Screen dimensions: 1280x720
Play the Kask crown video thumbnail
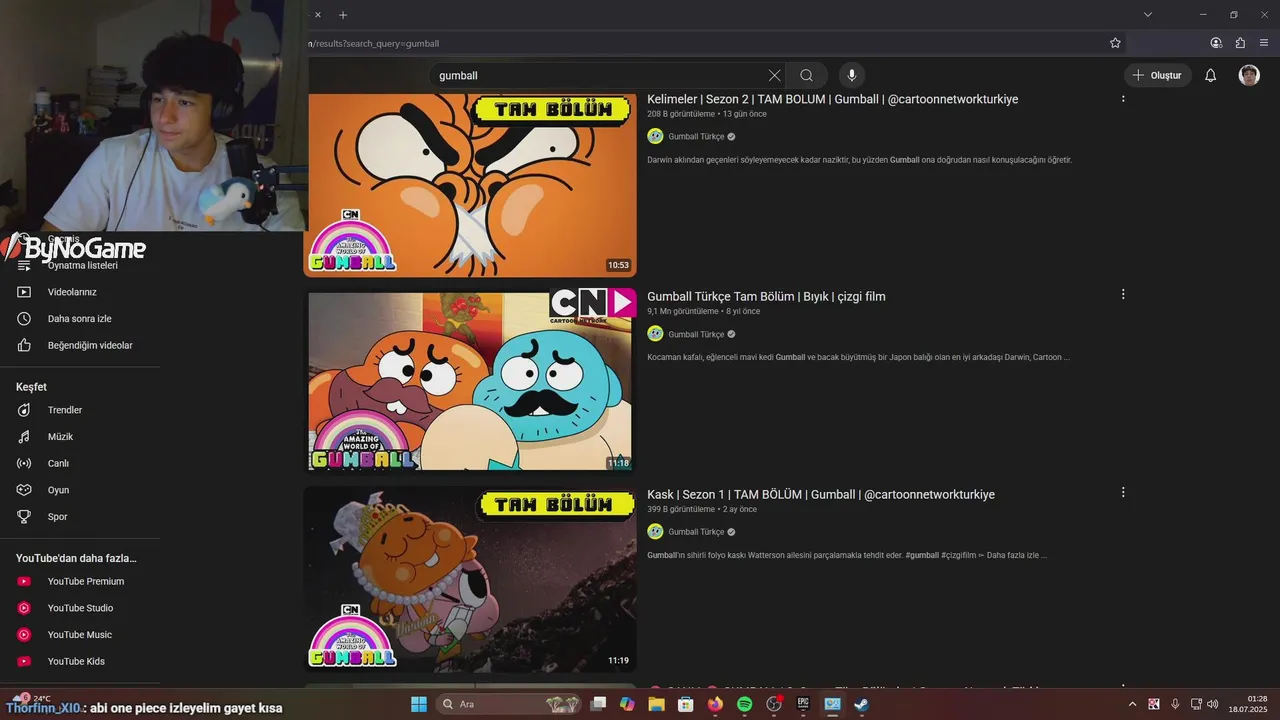470,579
